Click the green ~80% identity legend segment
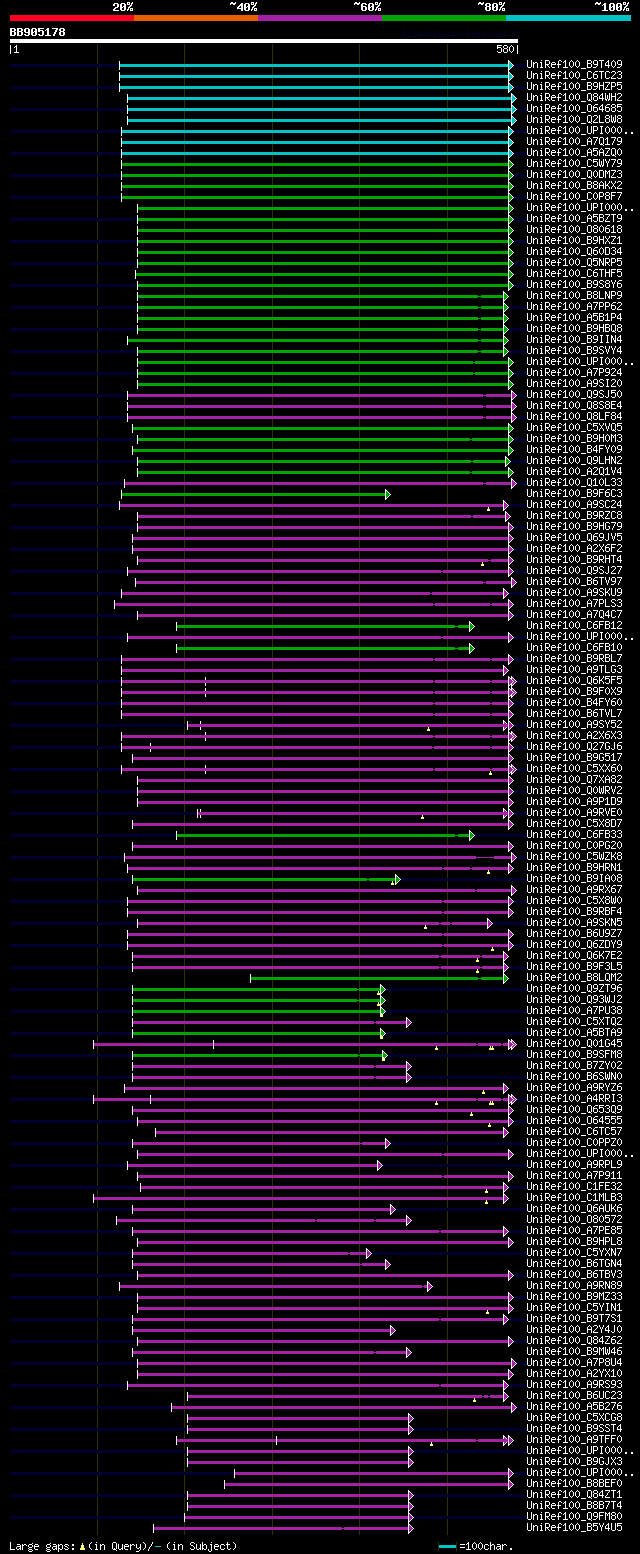Viewport: 640px width, 1554px height. (x=444, y=18)
